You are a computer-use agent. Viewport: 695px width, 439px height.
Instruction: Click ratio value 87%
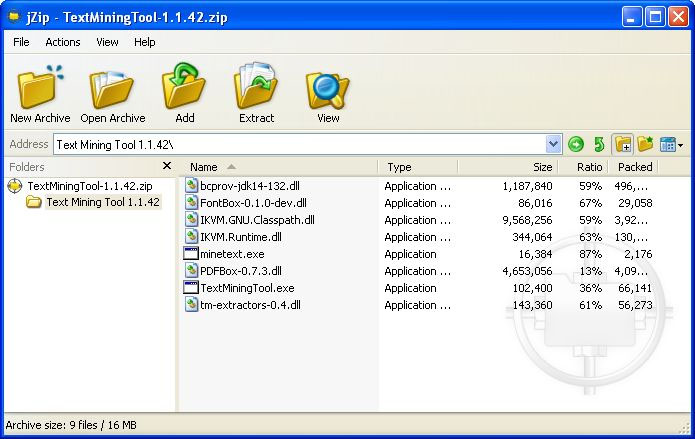[x=590, y=254]
